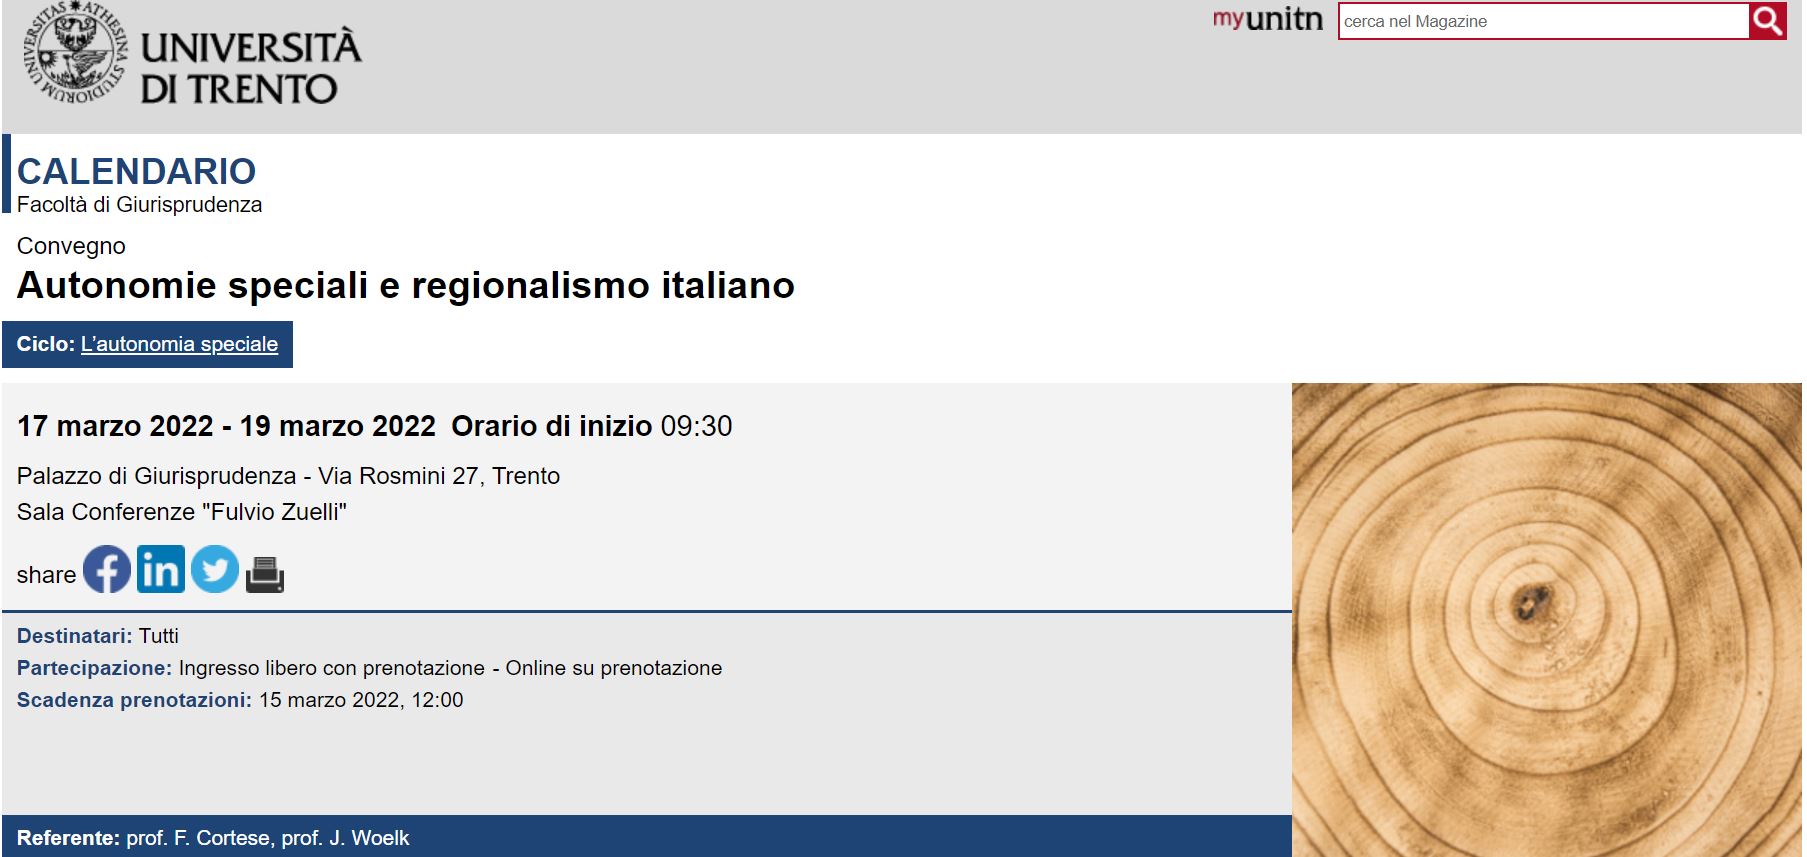Click the tree rings event image
Viewport: 1807px width, 857px height.
1545,619
